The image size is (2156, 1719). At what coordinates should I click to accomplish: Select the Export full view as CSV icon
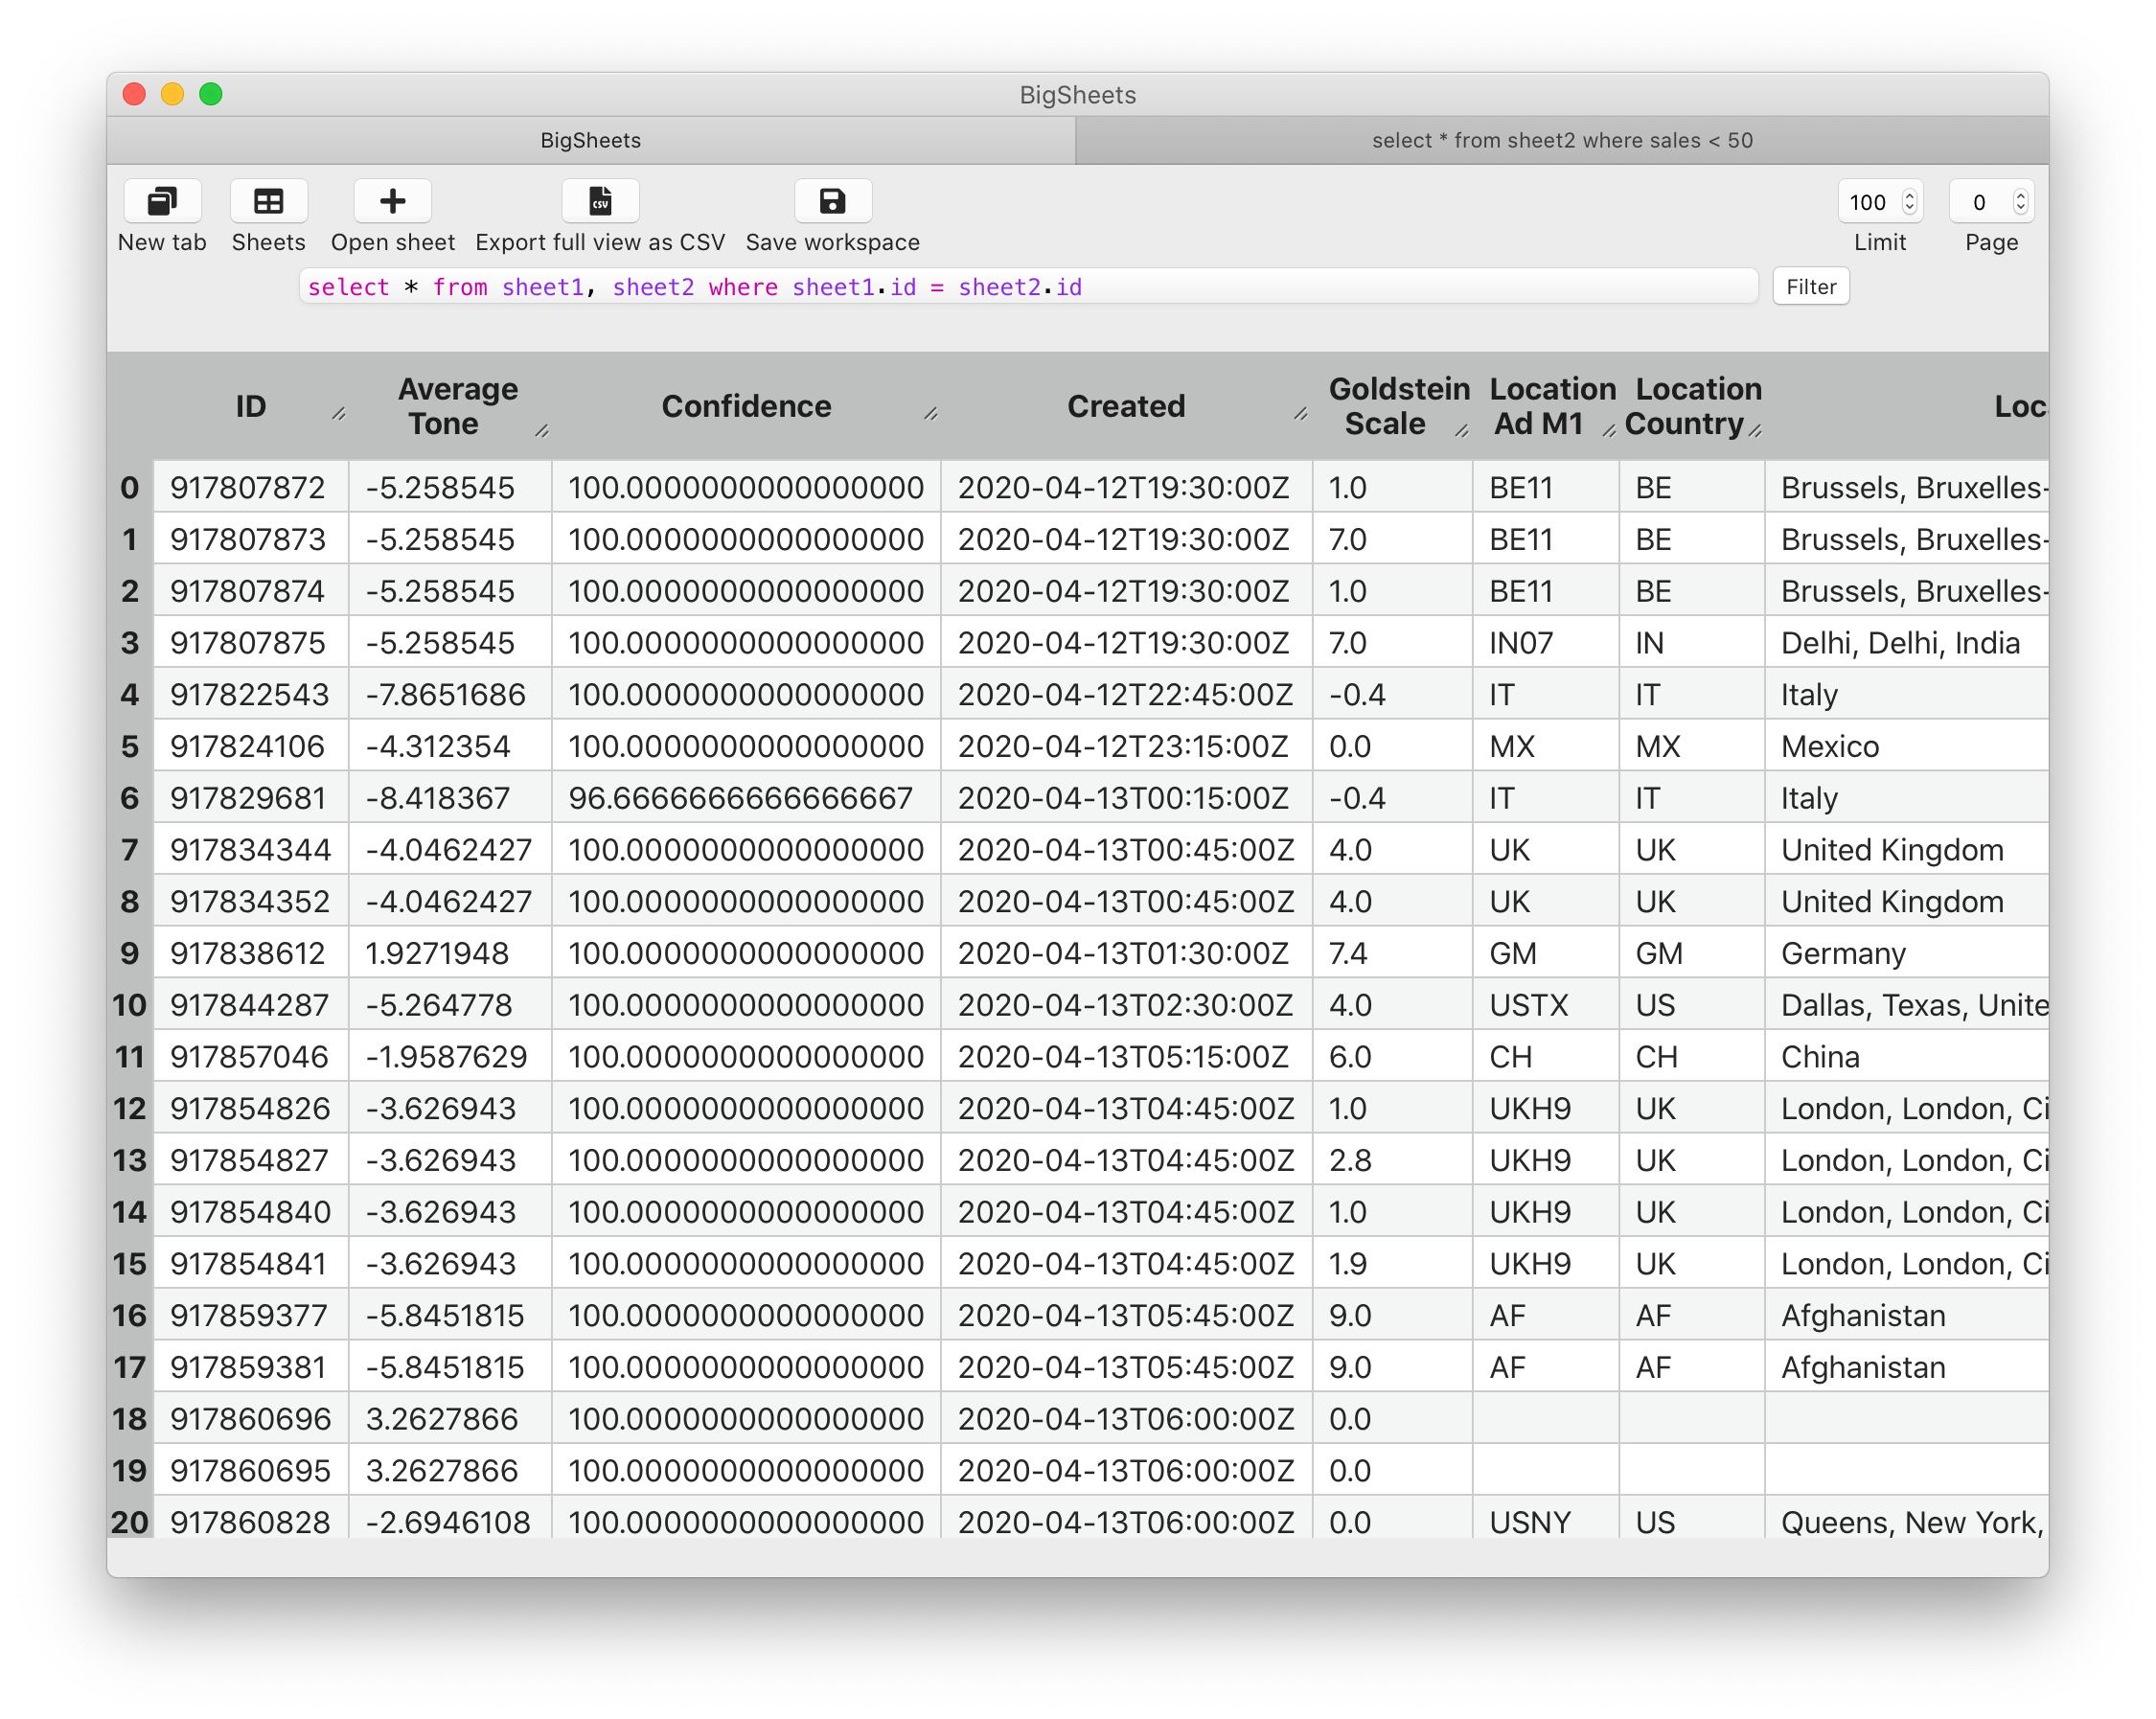coord(596,202)
